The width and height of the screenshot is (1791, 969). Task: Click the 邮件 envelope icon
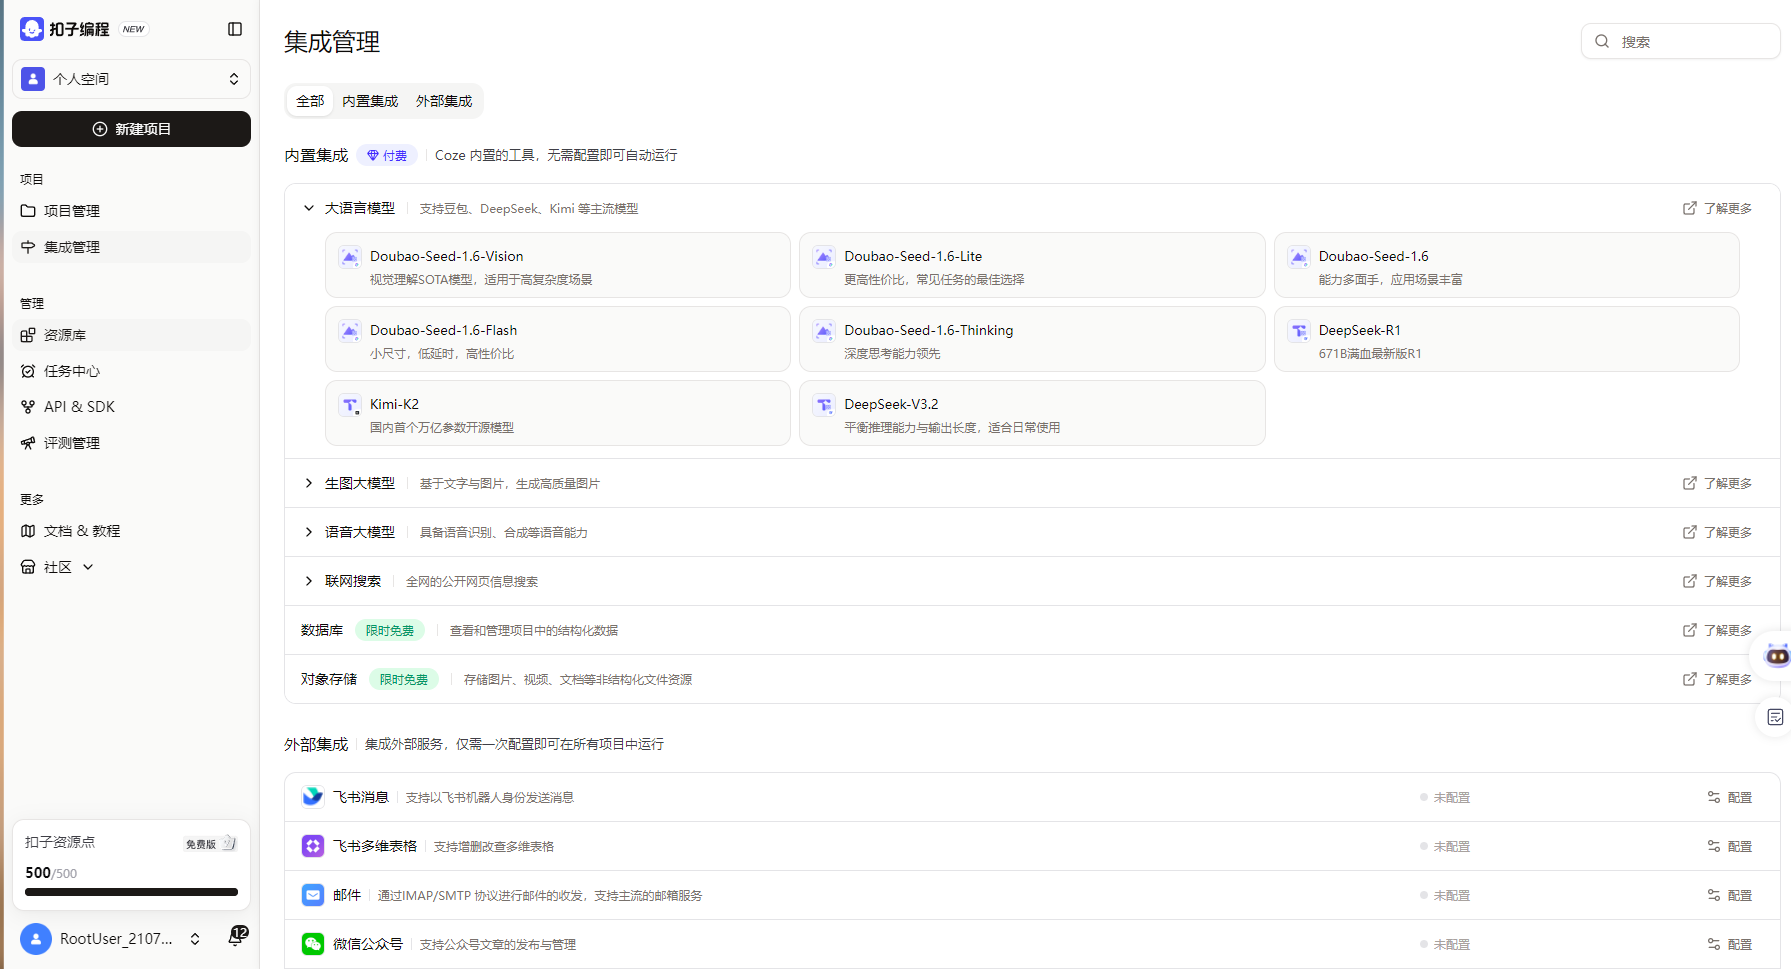coord(313,895)
